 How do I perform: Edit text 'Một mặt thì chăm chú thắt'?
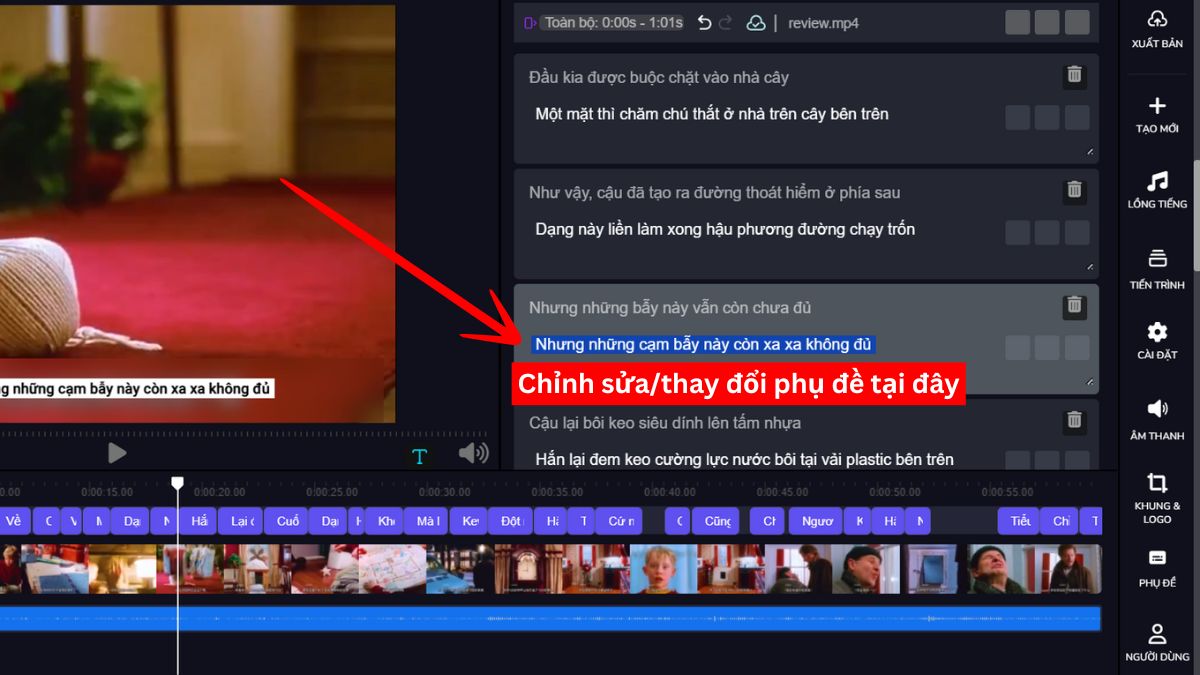(712, 114)
